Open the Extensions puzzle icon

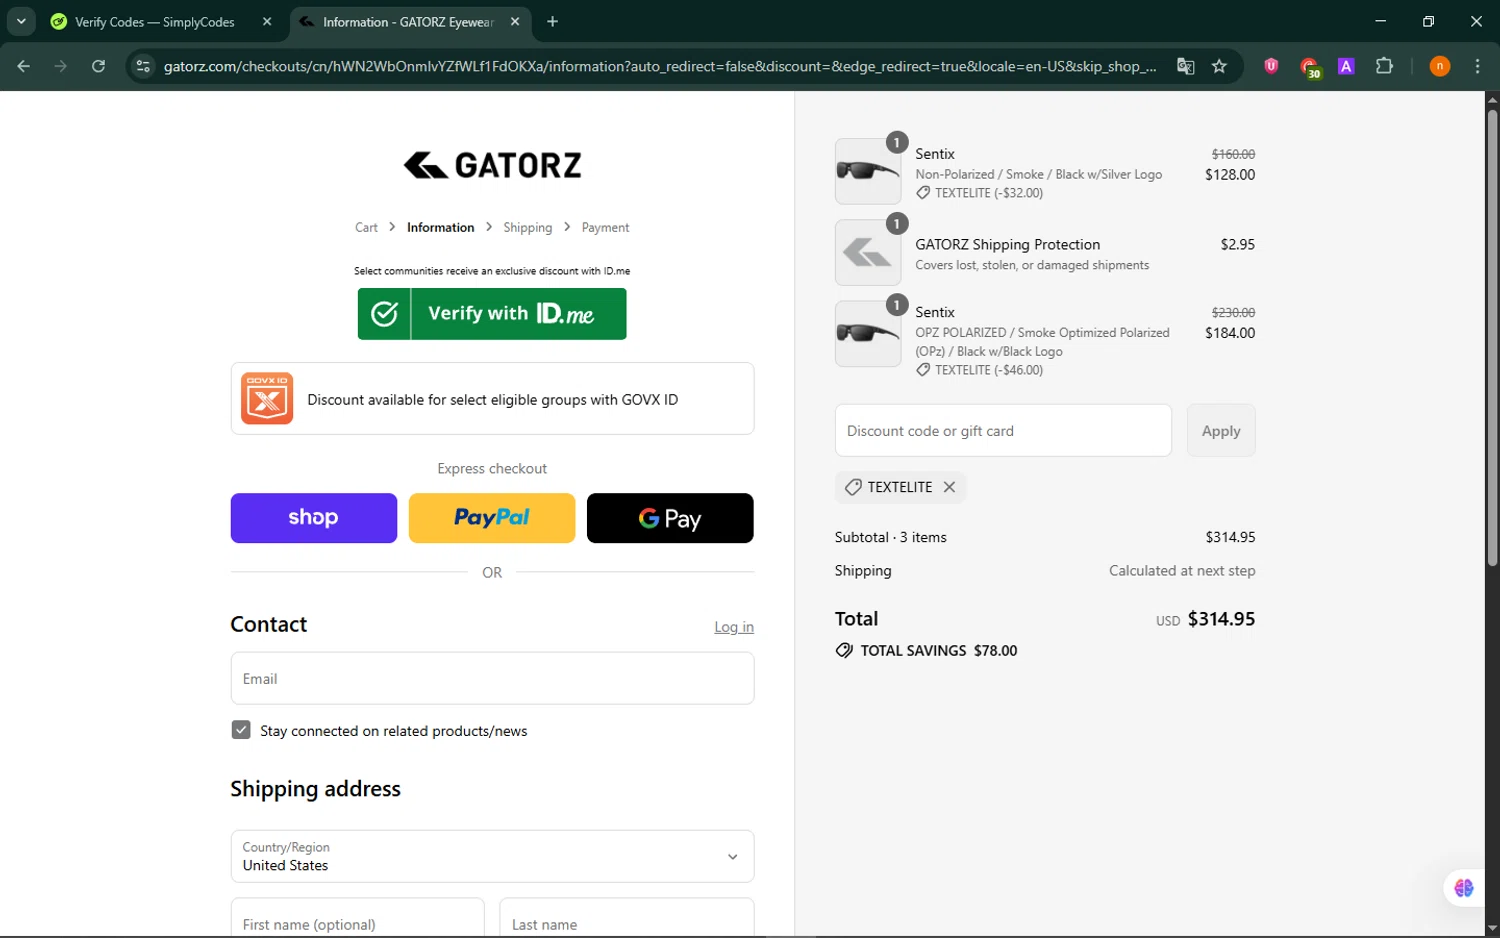coord(1384,66)
